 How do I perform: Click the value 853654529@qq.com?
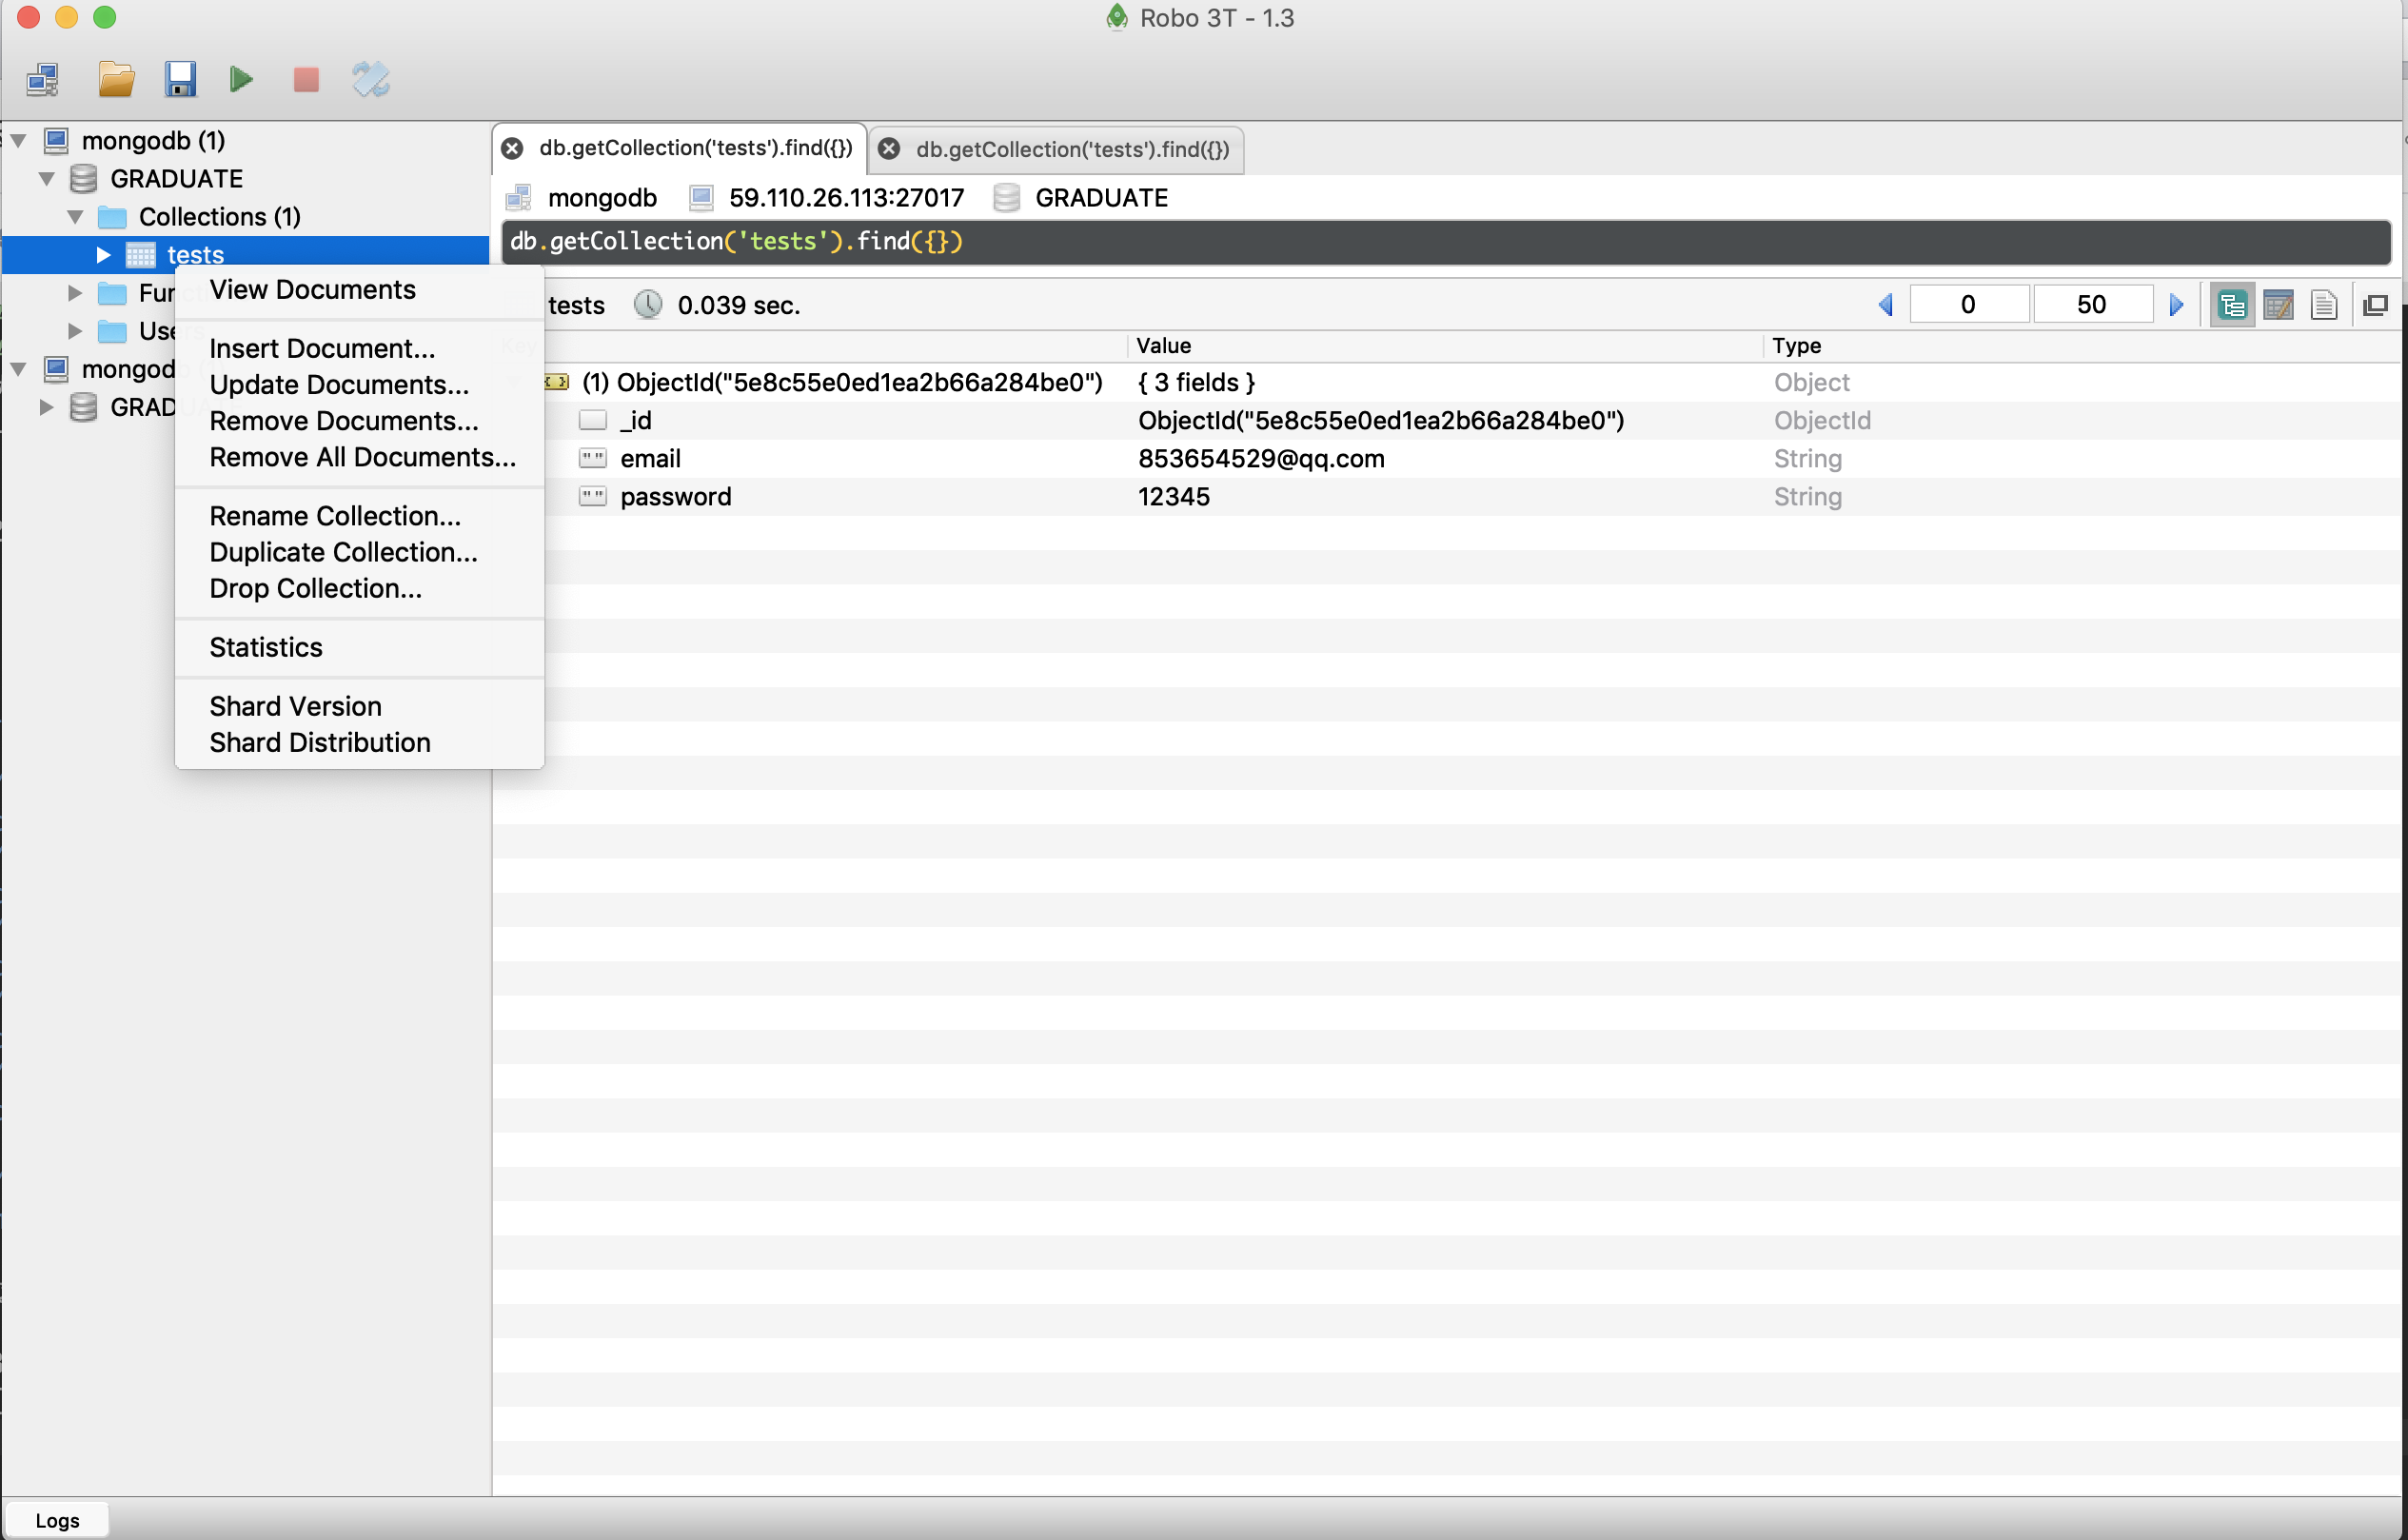1261,459
